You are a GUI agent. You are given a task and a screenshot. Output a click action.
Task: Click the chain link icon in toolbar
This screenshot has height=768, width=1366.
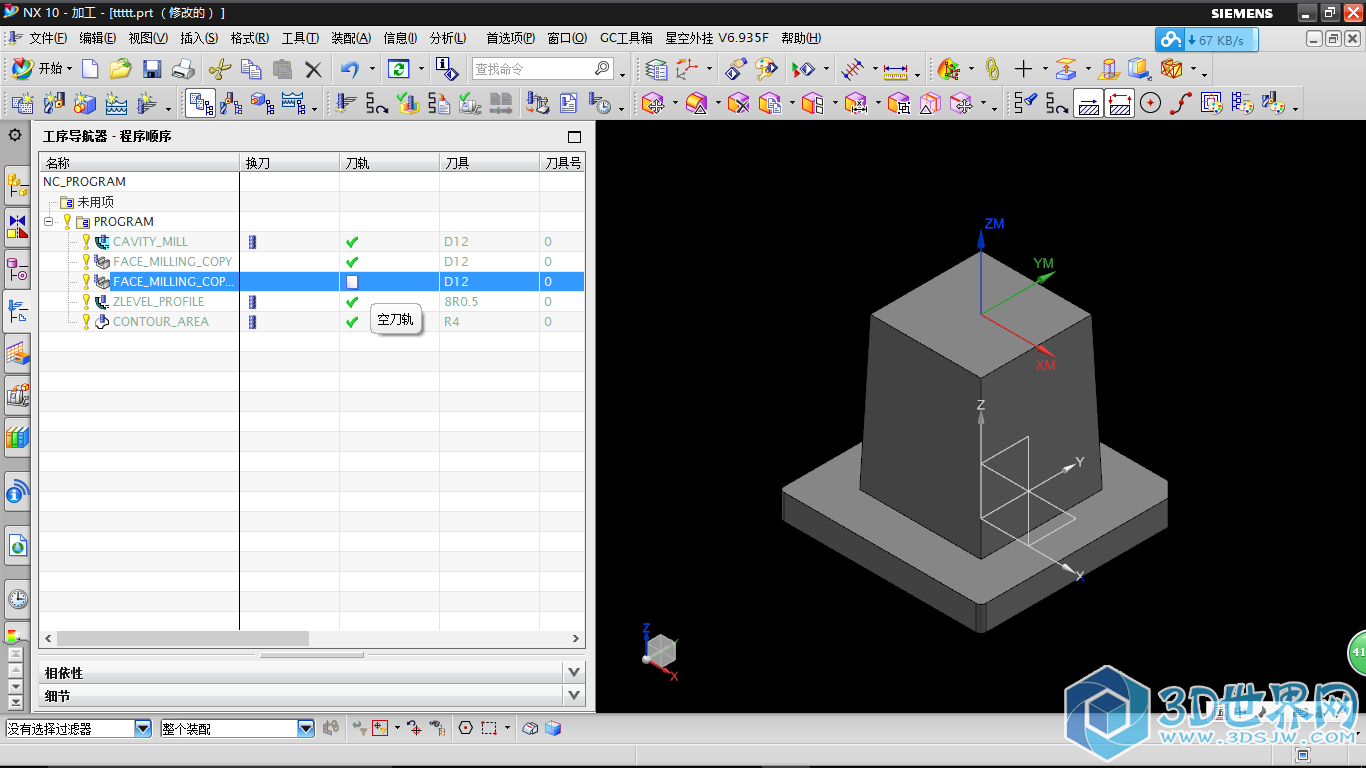click(992, 69)
